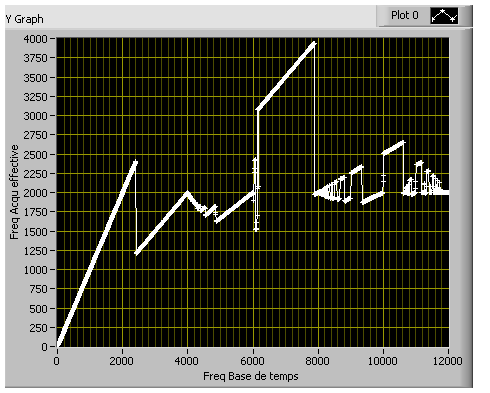Click the 0 minimum on the Y scale
This screenshot has width=490, height=393.
pos(44,347)
